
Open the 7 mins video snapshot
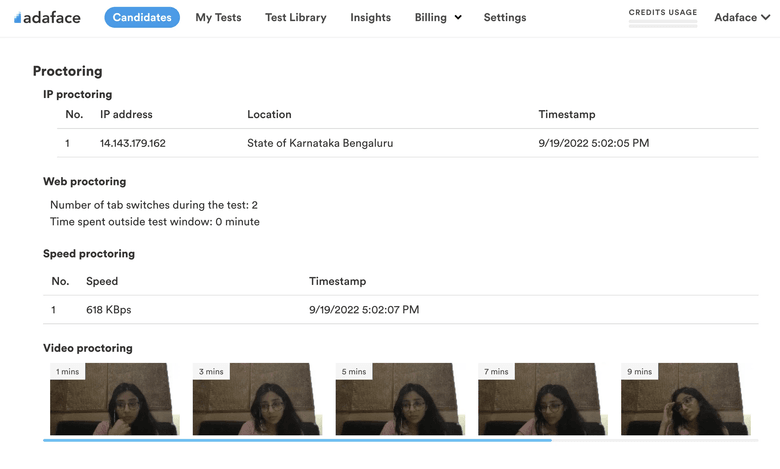[543, 399]
